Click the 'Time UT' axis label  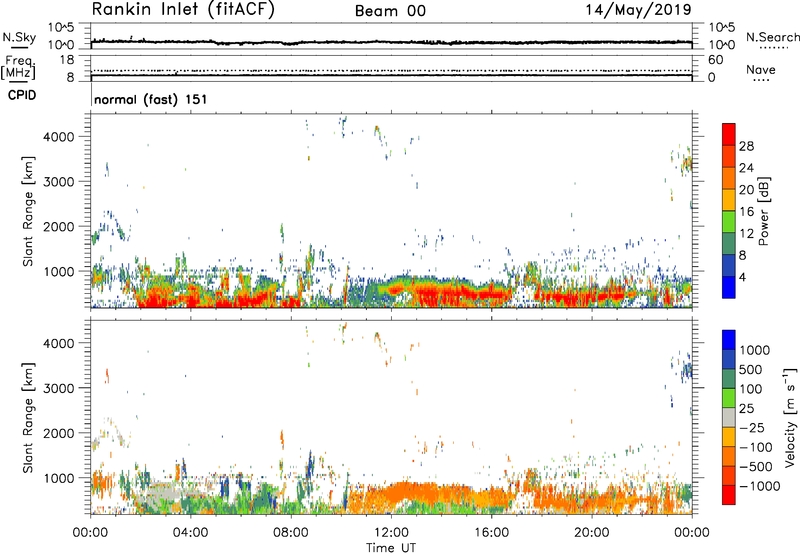pos(391,548)
